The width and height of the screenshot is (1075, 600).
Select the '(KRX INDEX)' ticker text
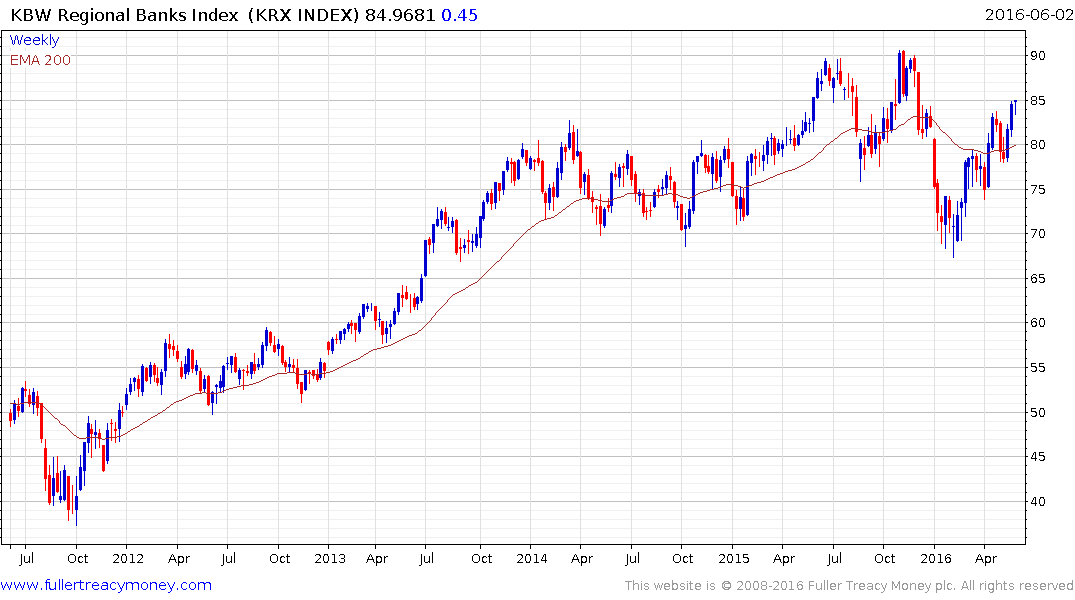click(x=304, y=15)
